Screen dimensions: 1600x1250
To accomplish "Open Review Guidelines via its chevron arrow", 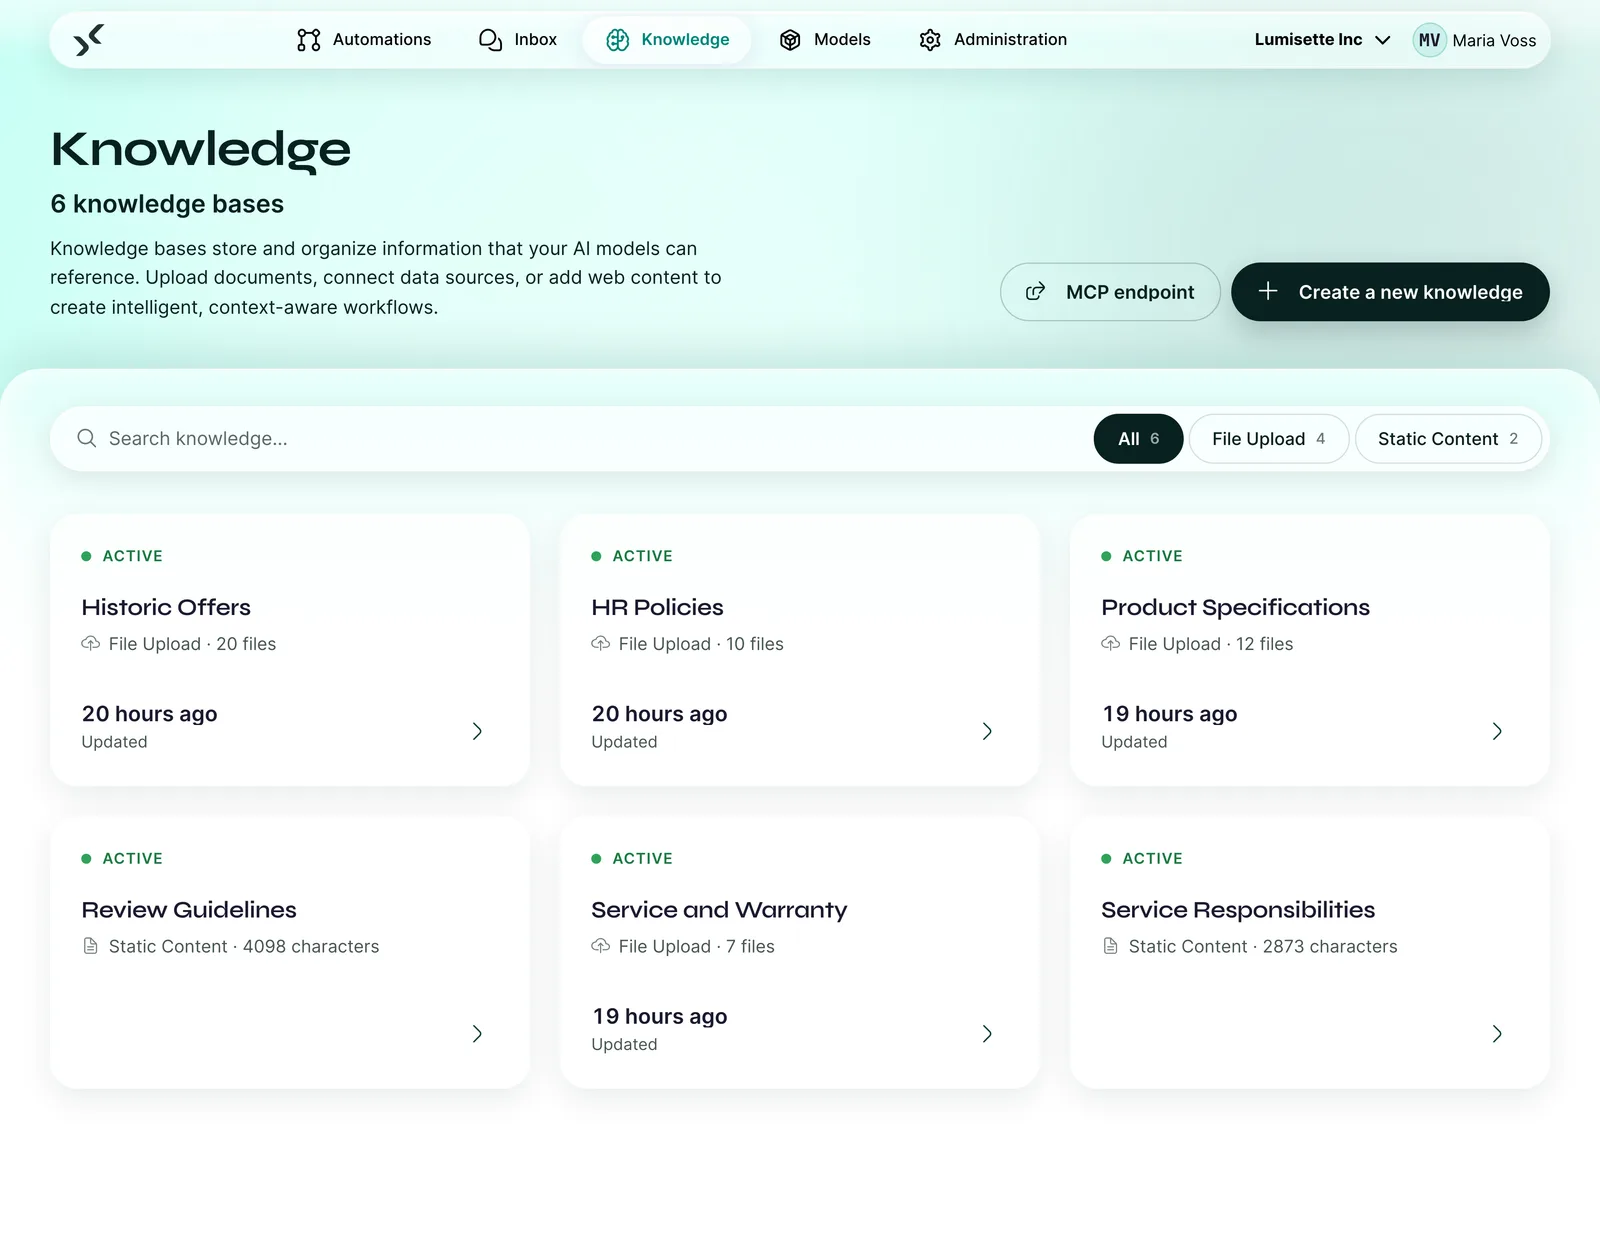I will click(x=477, y=1034).
